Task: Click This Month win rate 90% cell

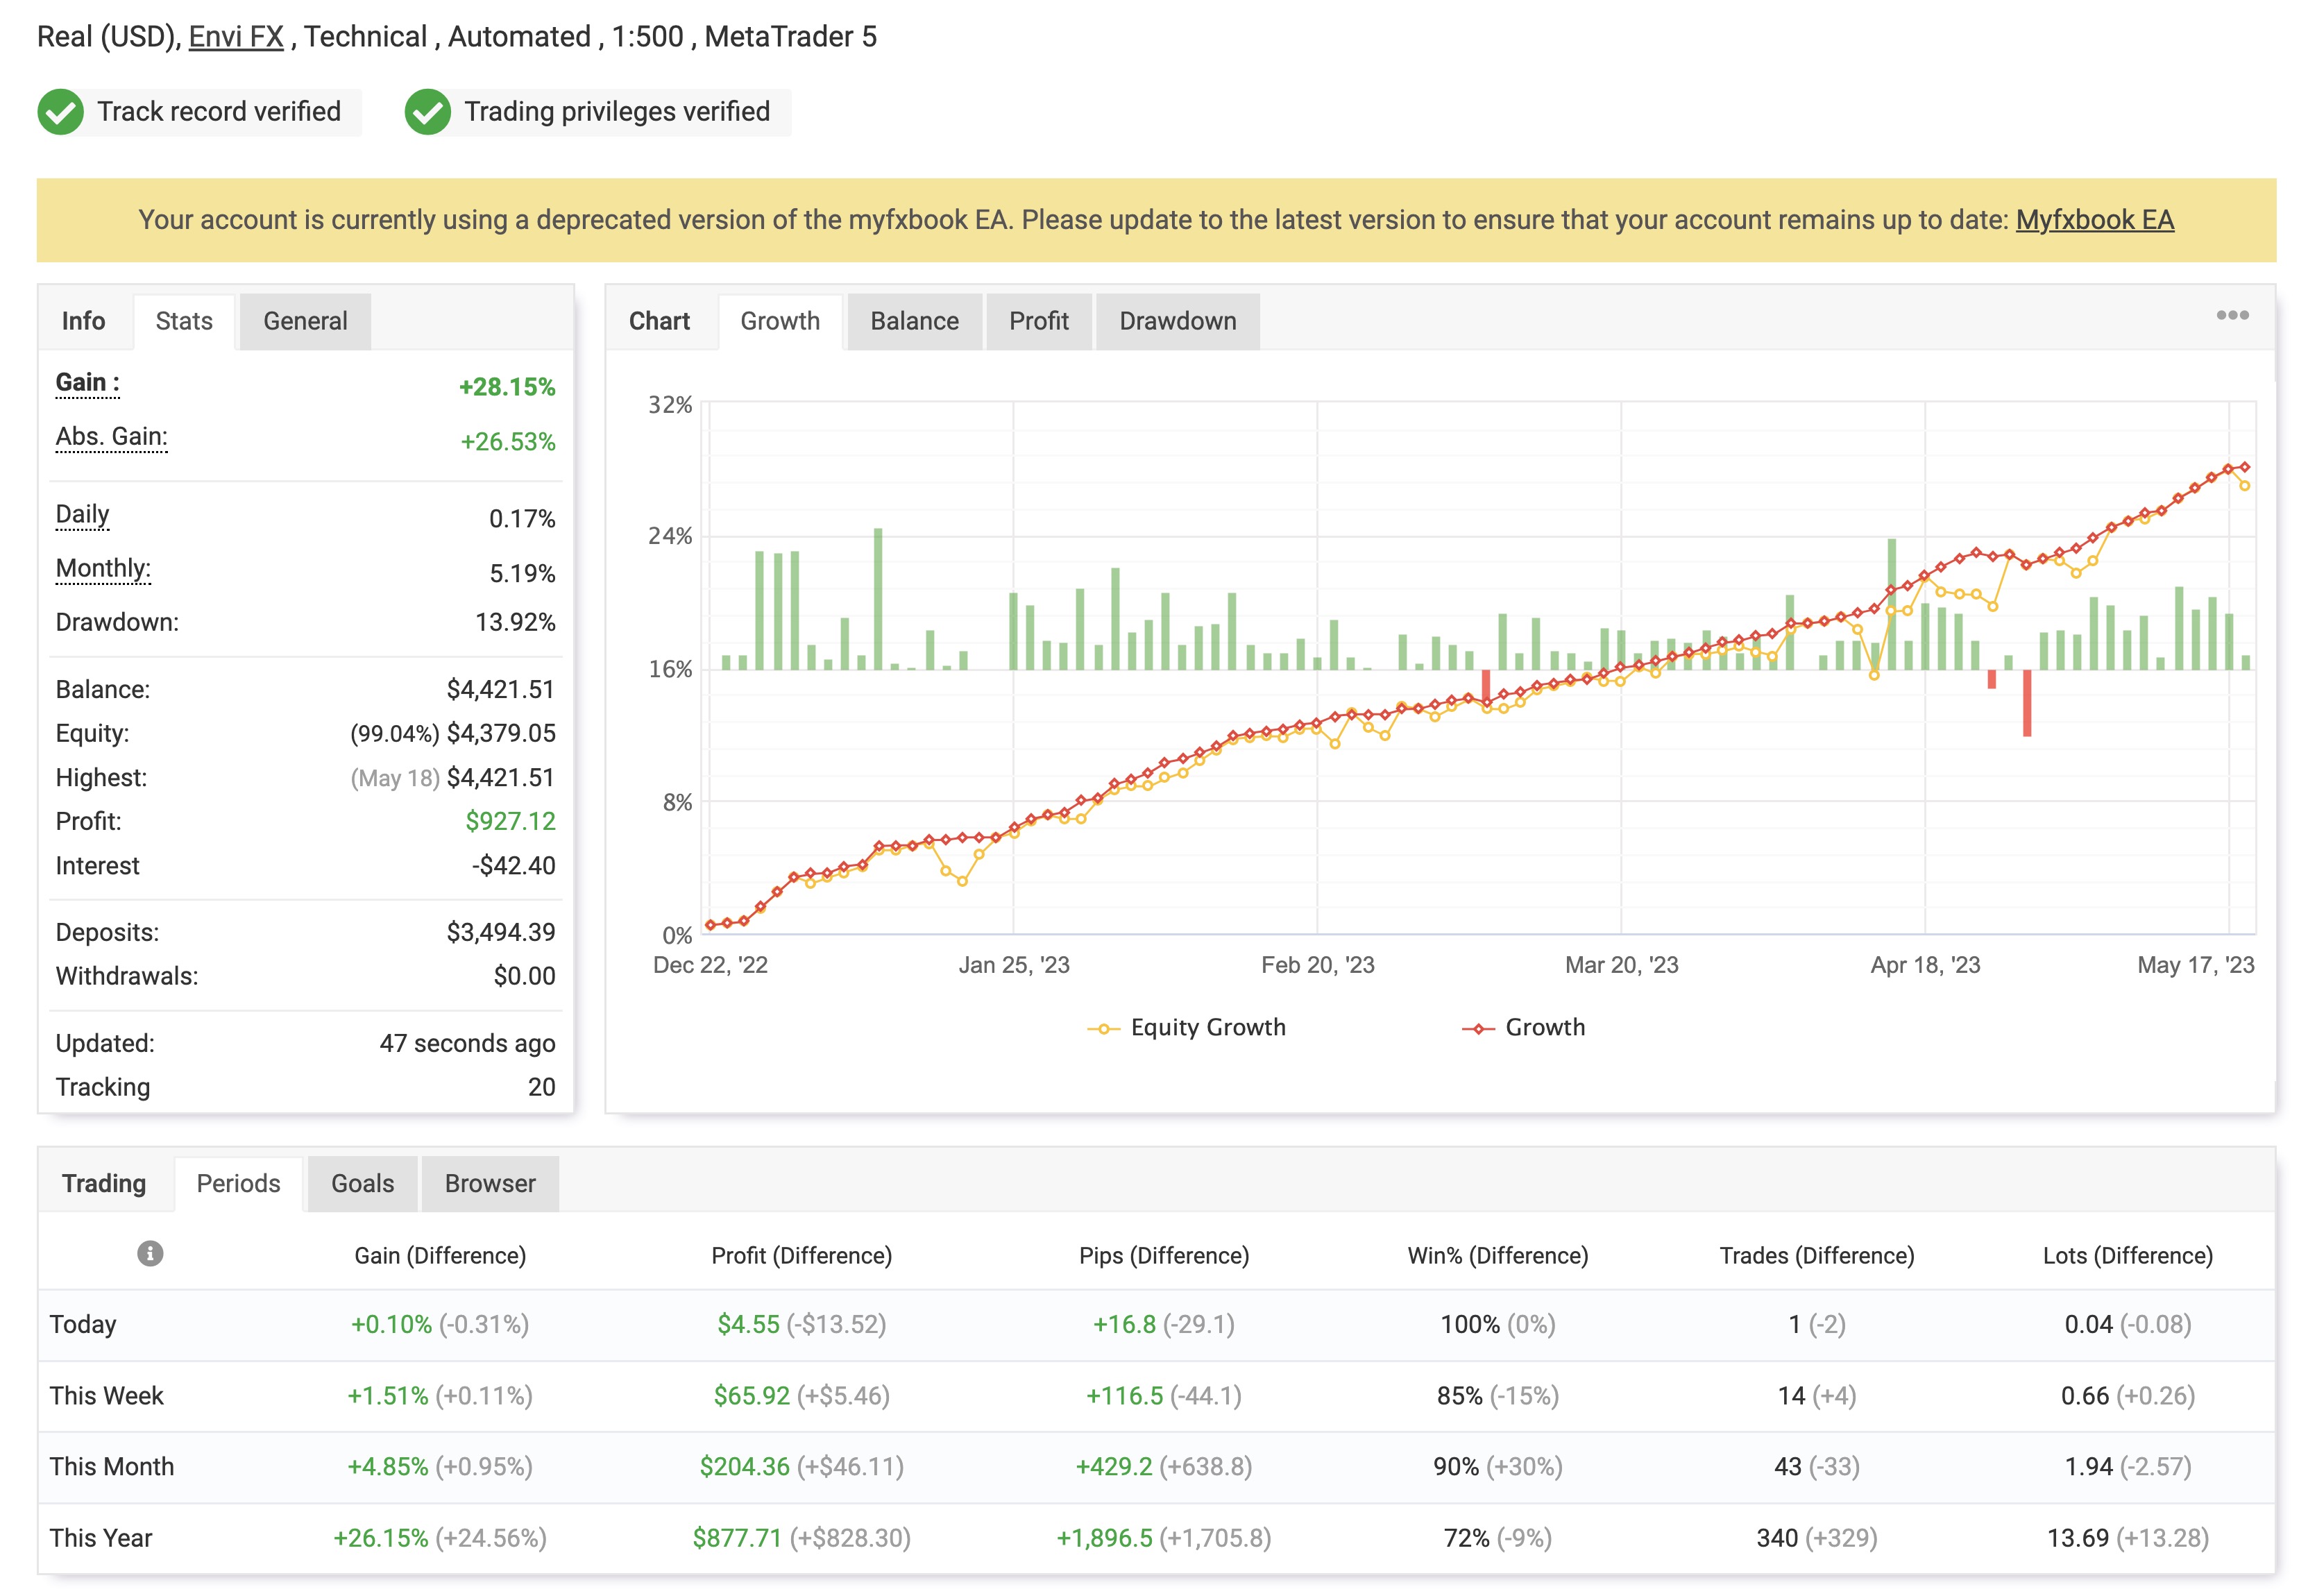Action: coord(1497,1466)
